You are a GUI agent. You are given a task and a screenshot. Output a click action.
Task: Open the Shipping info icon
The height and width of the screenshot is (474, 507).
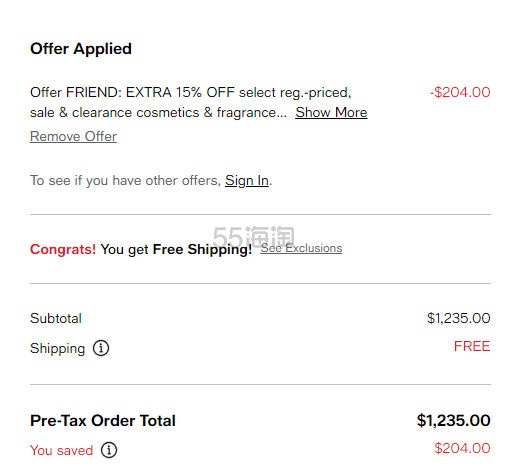(x=101, y=348)
